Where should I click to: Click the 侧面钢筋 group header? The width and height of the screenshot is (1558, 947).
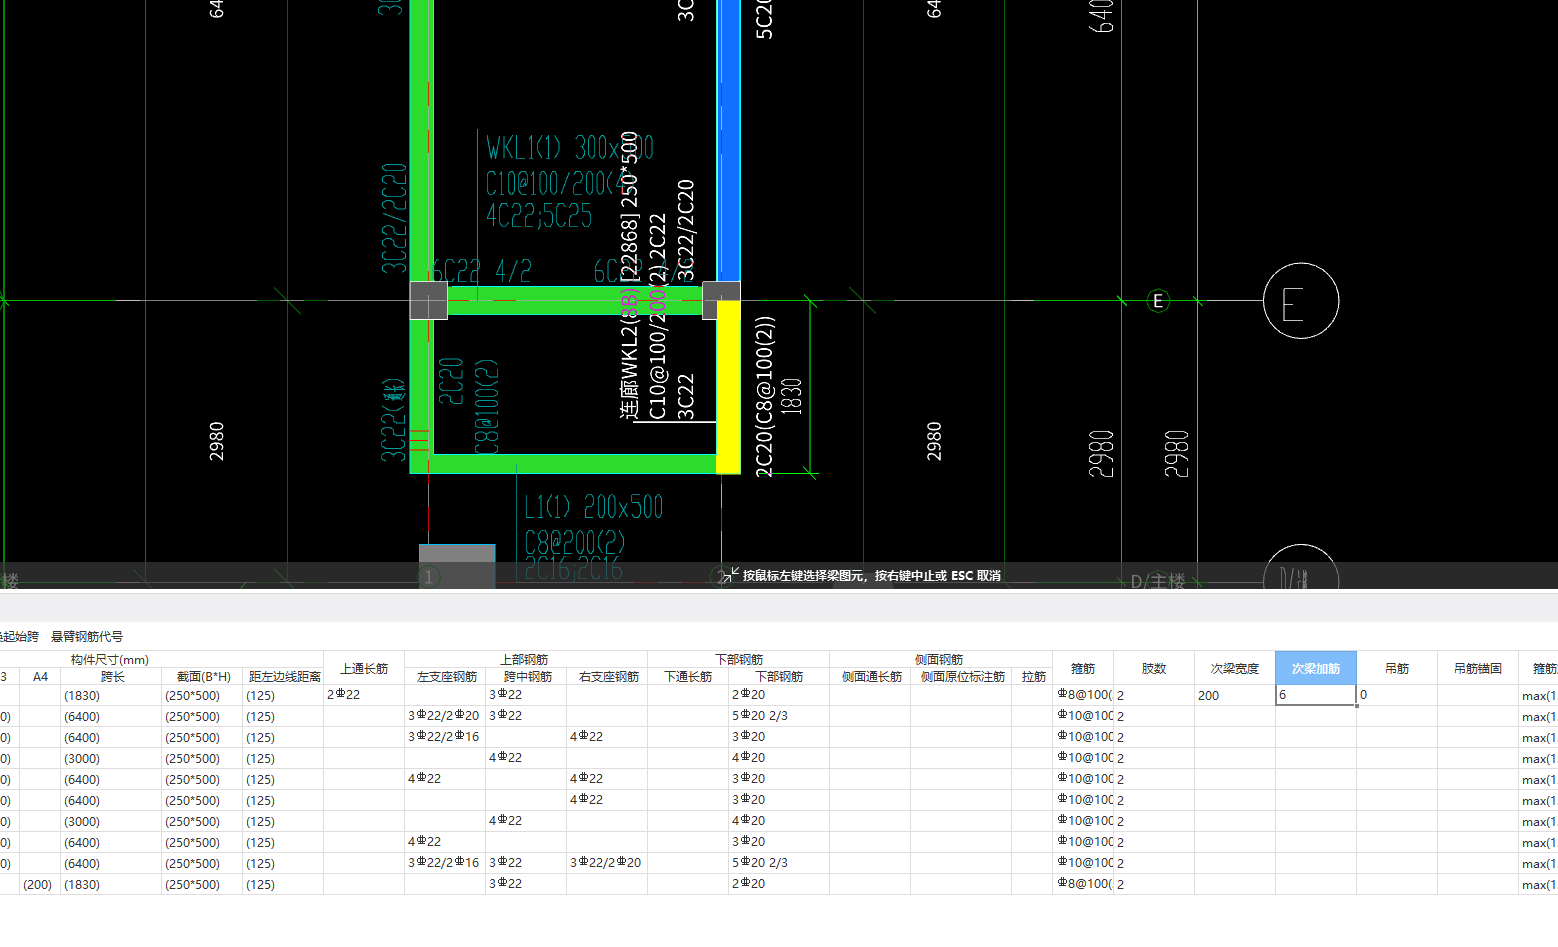tap(939, 659)
